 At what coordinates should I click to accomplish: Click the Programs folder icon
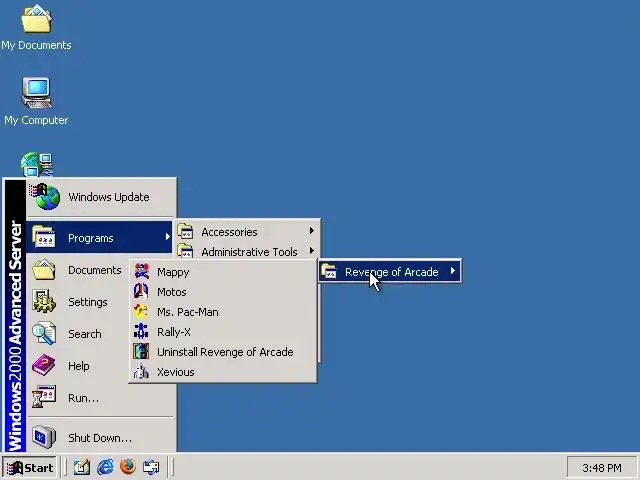click(44, 237)
